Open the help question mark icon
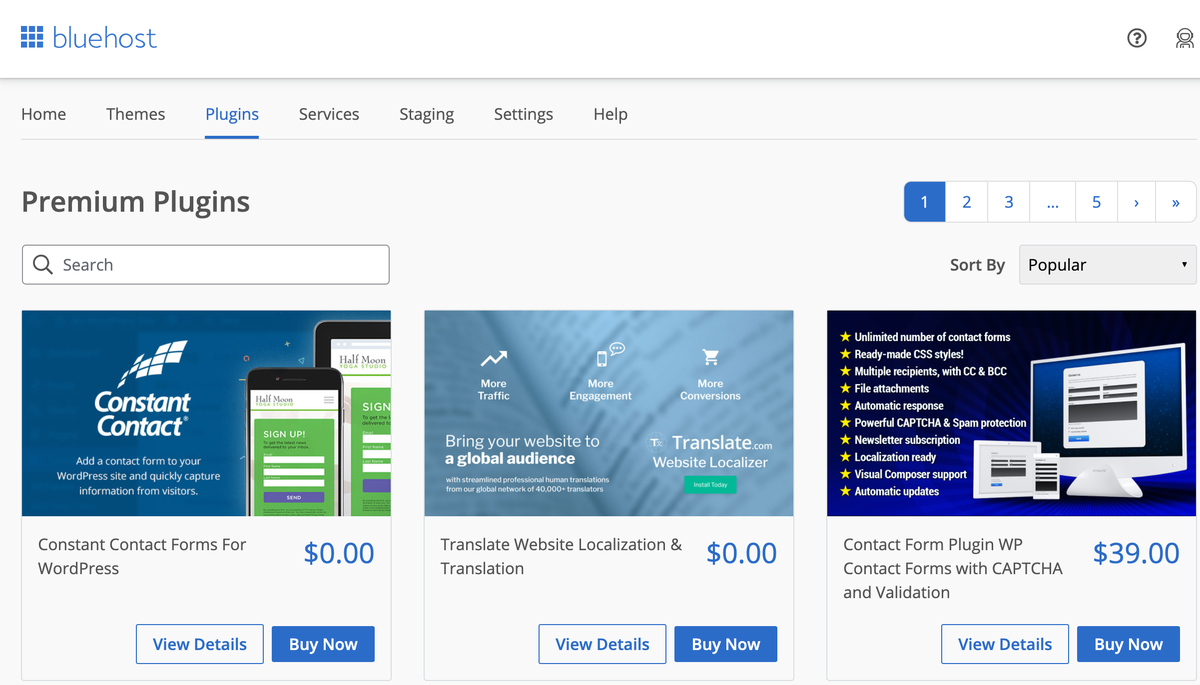 (x=1137, y=38)
